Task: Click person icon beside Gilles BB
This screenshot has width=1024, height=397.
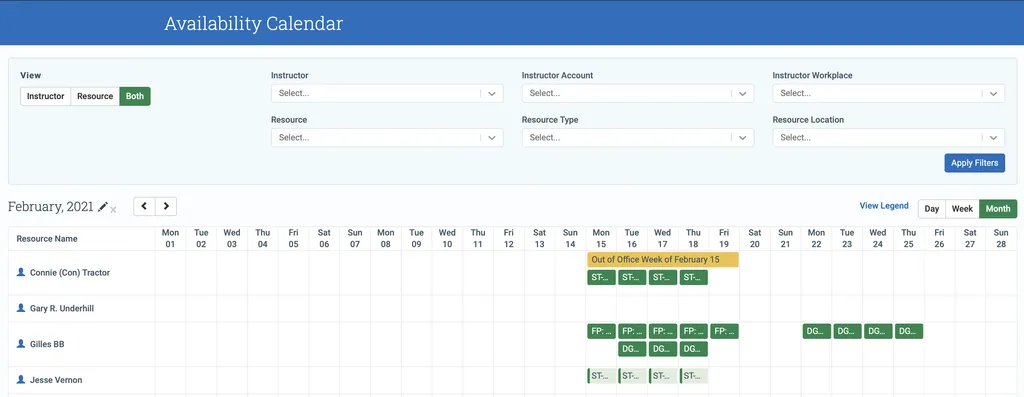Action: click(21, 343)
